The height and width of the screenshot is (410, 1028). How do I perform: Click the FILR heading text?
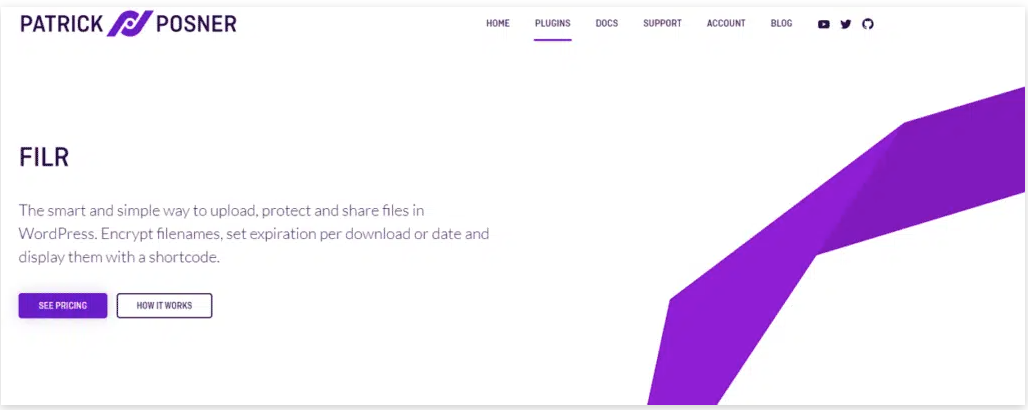pyautogui.click(x=44, y=157)
